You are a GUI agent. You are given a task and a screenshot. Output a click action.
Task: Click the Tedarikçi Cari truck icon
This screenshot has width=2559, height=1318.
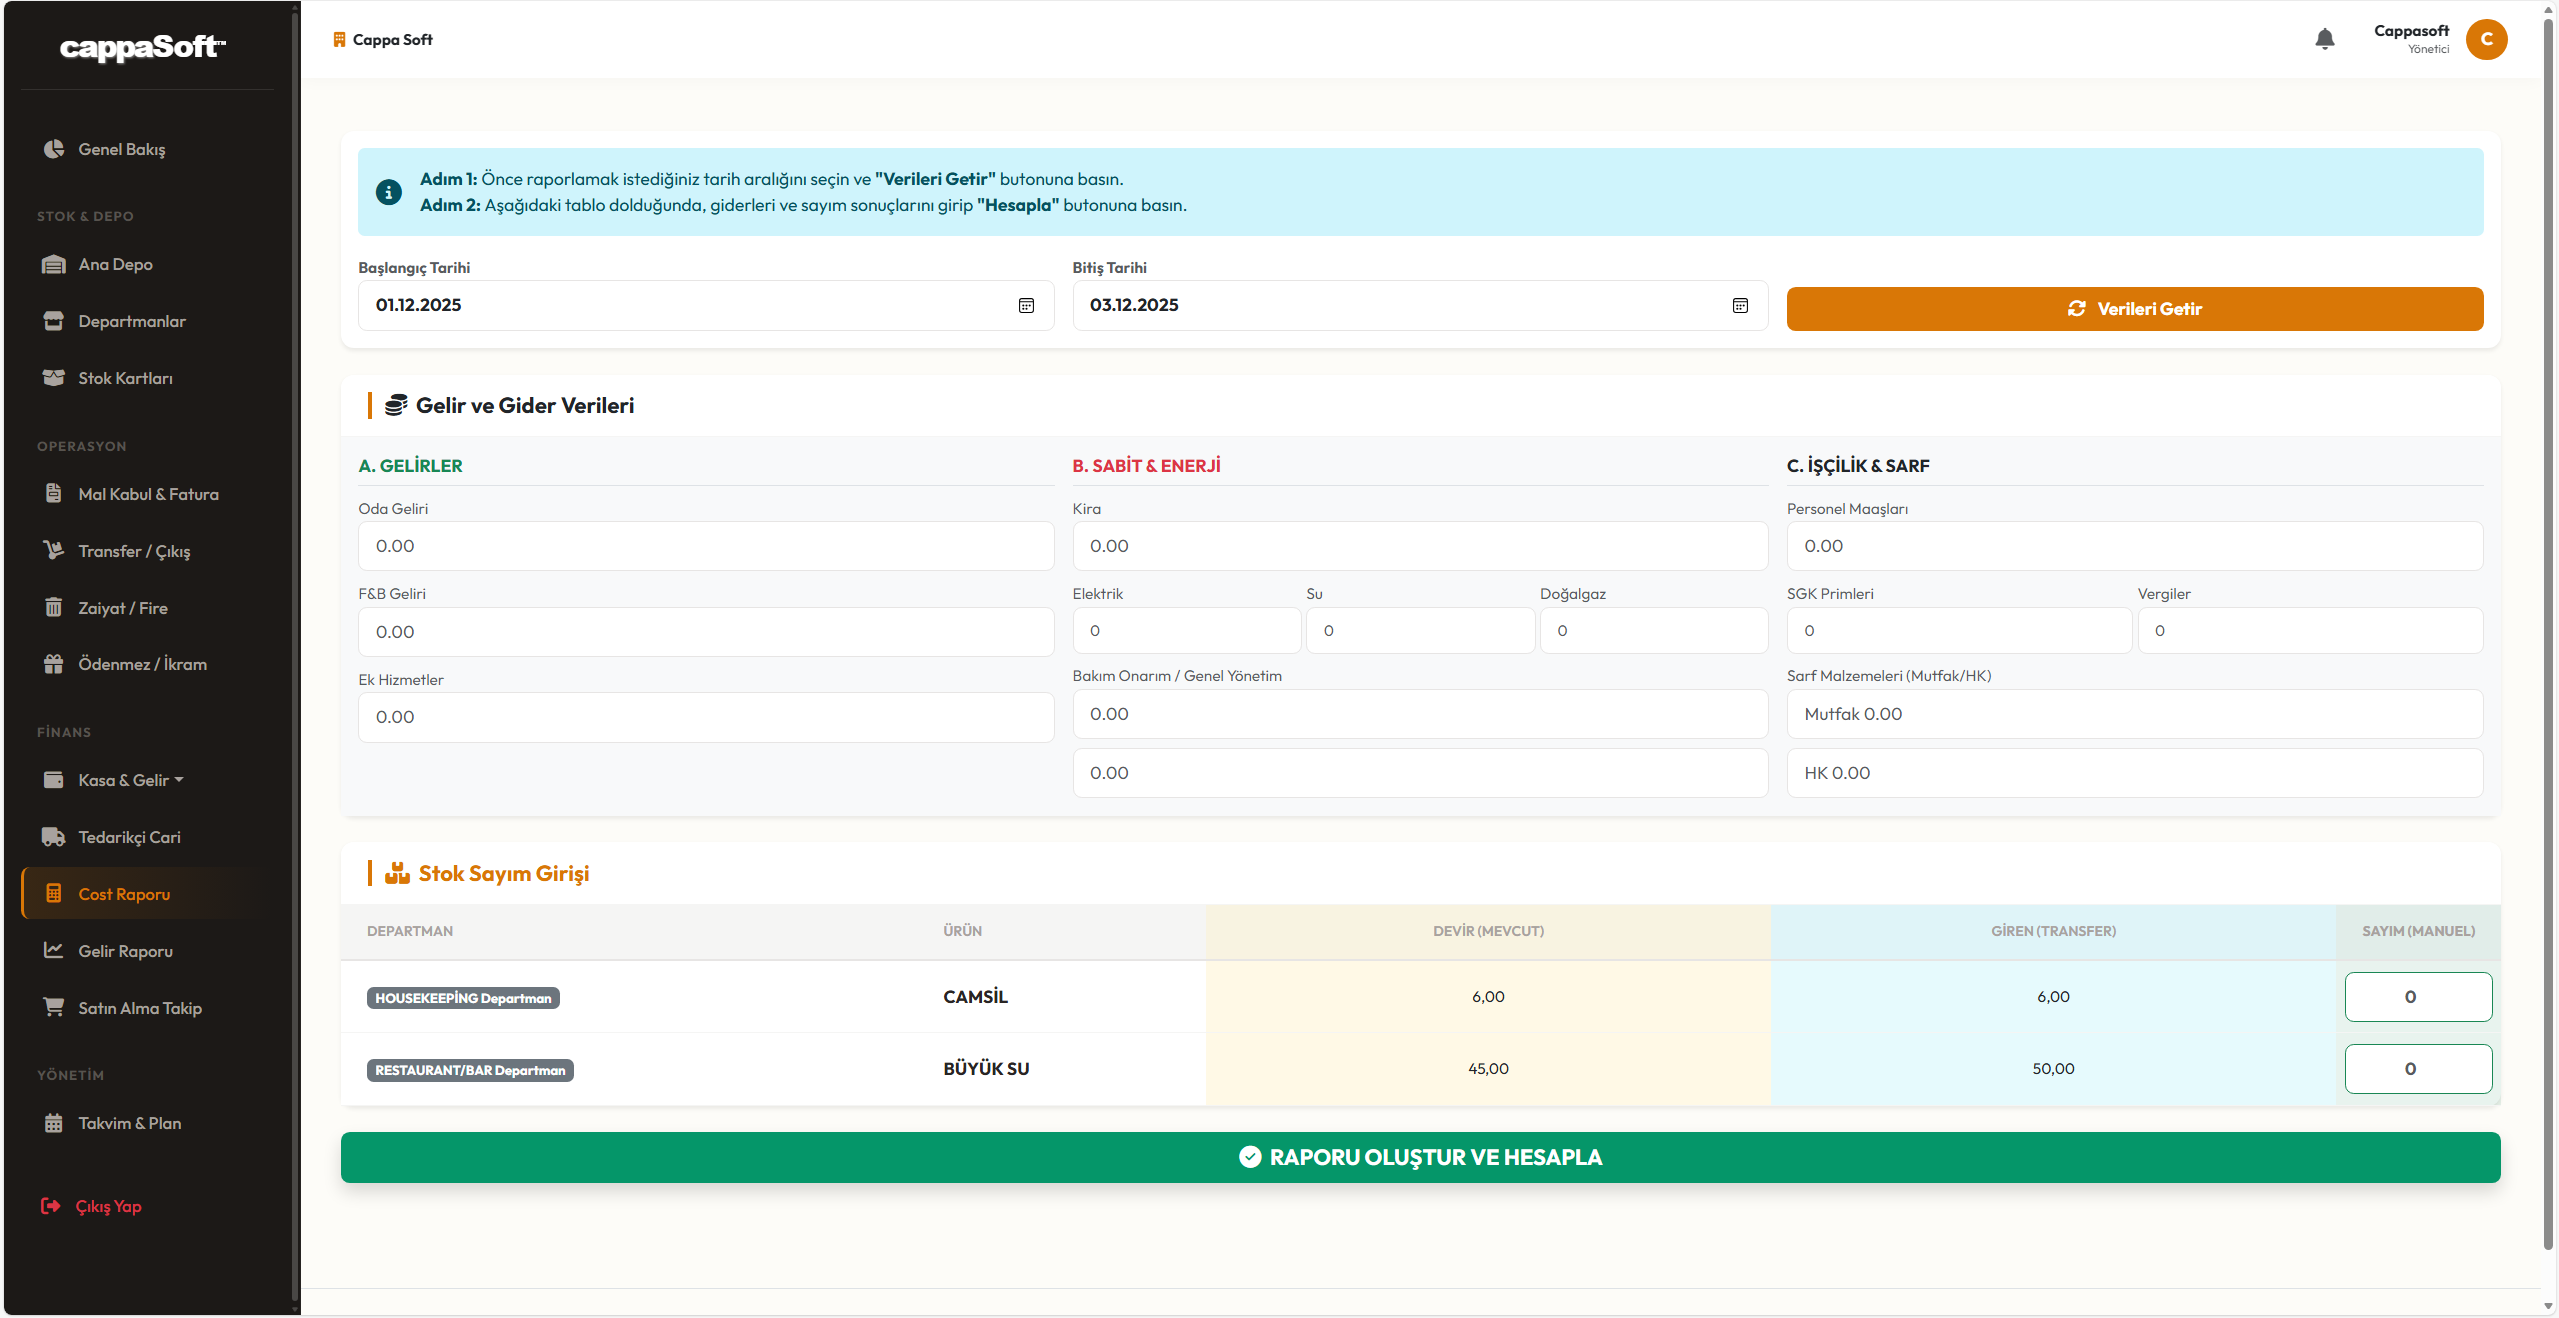54,837
